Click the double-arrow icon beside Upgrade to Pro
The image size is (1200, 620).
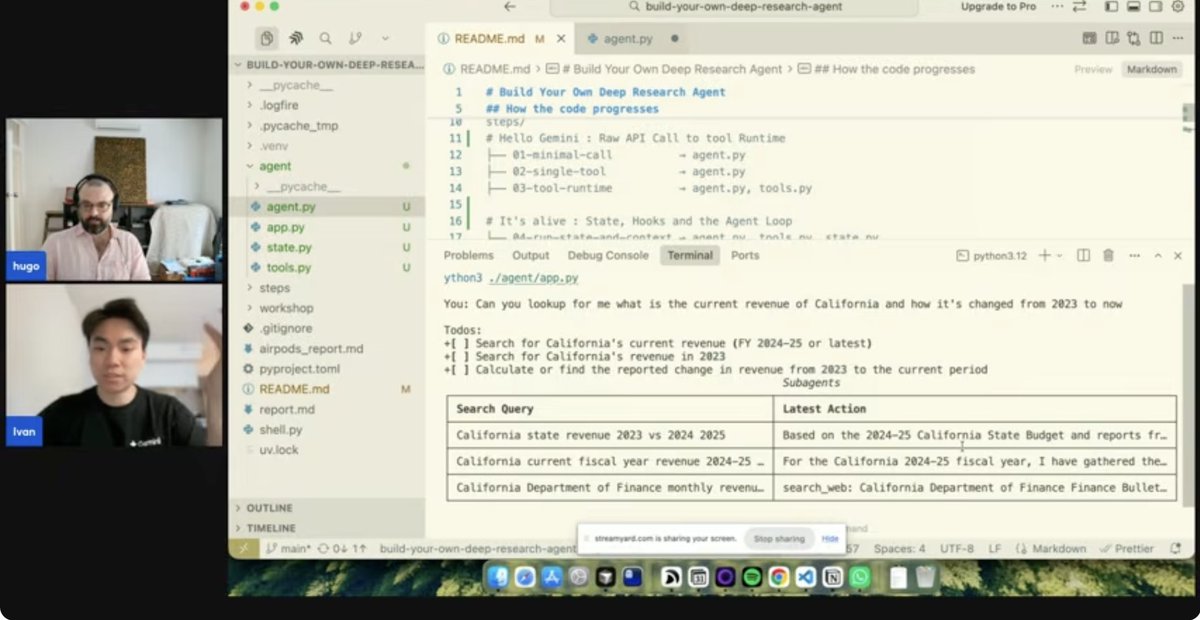(x=1080, y=7)
